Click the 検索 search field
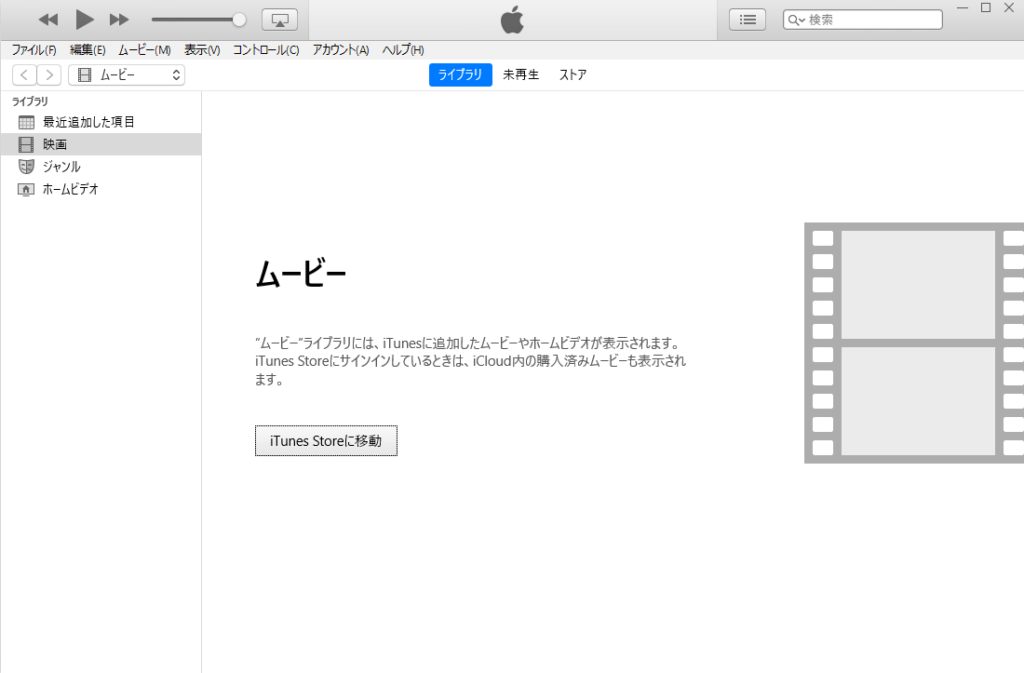The width and height of the screenshot is (1024, 673). tap(862, 20)
